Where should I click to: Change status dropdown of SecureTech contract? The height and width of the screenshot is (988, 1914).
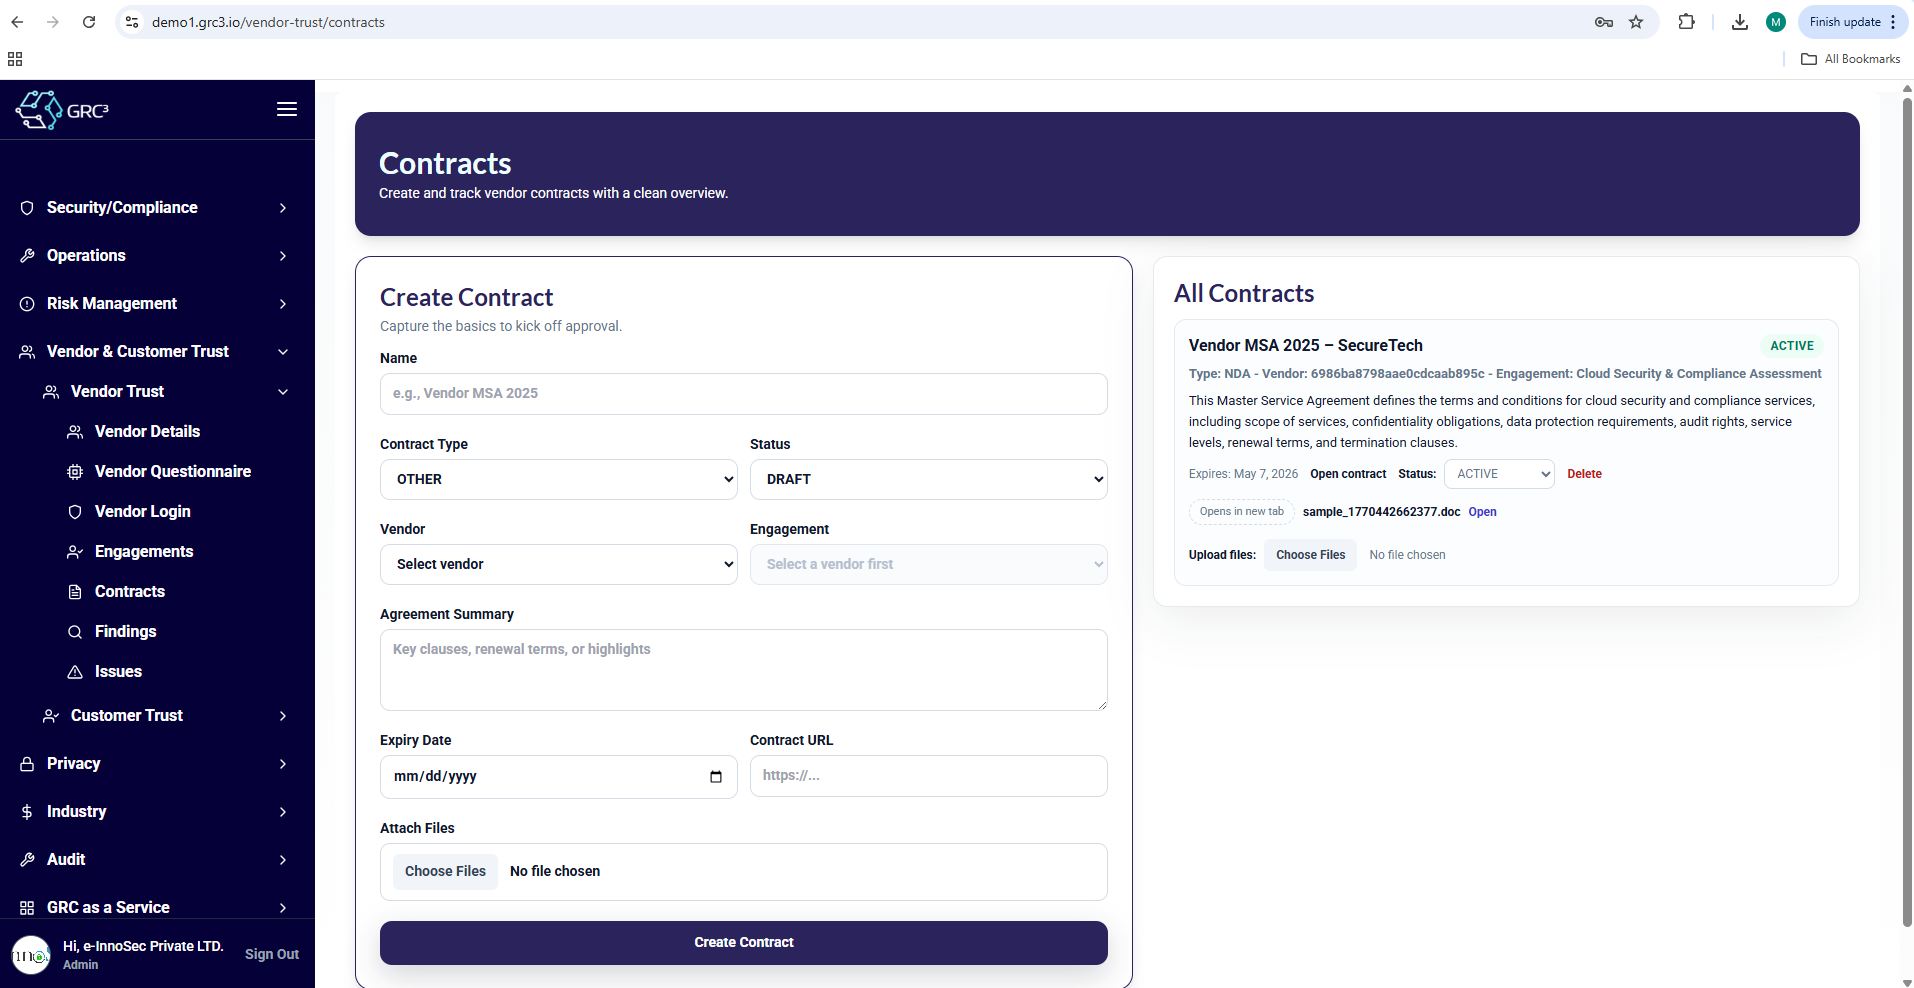1498,474
